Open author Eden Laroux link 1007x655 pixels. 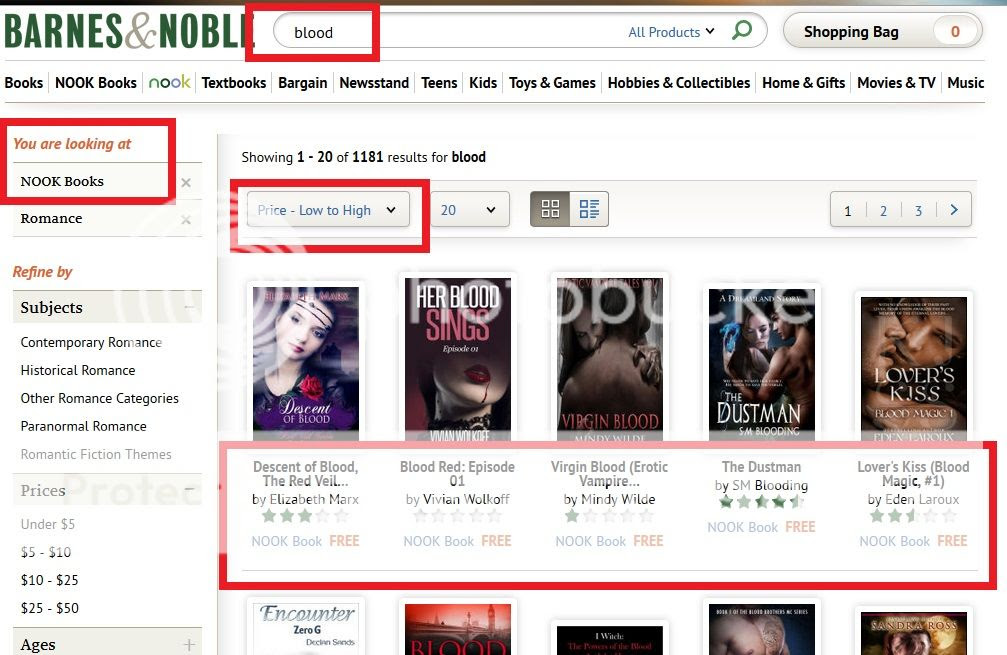pyautogui.click(x=922, y=499)
